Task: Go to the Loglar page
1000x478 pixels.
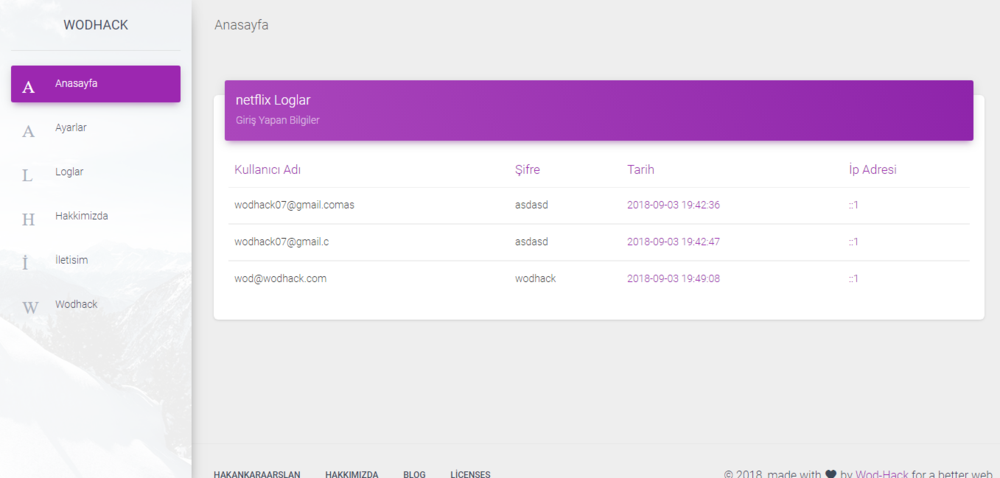Action: [96, 171]
